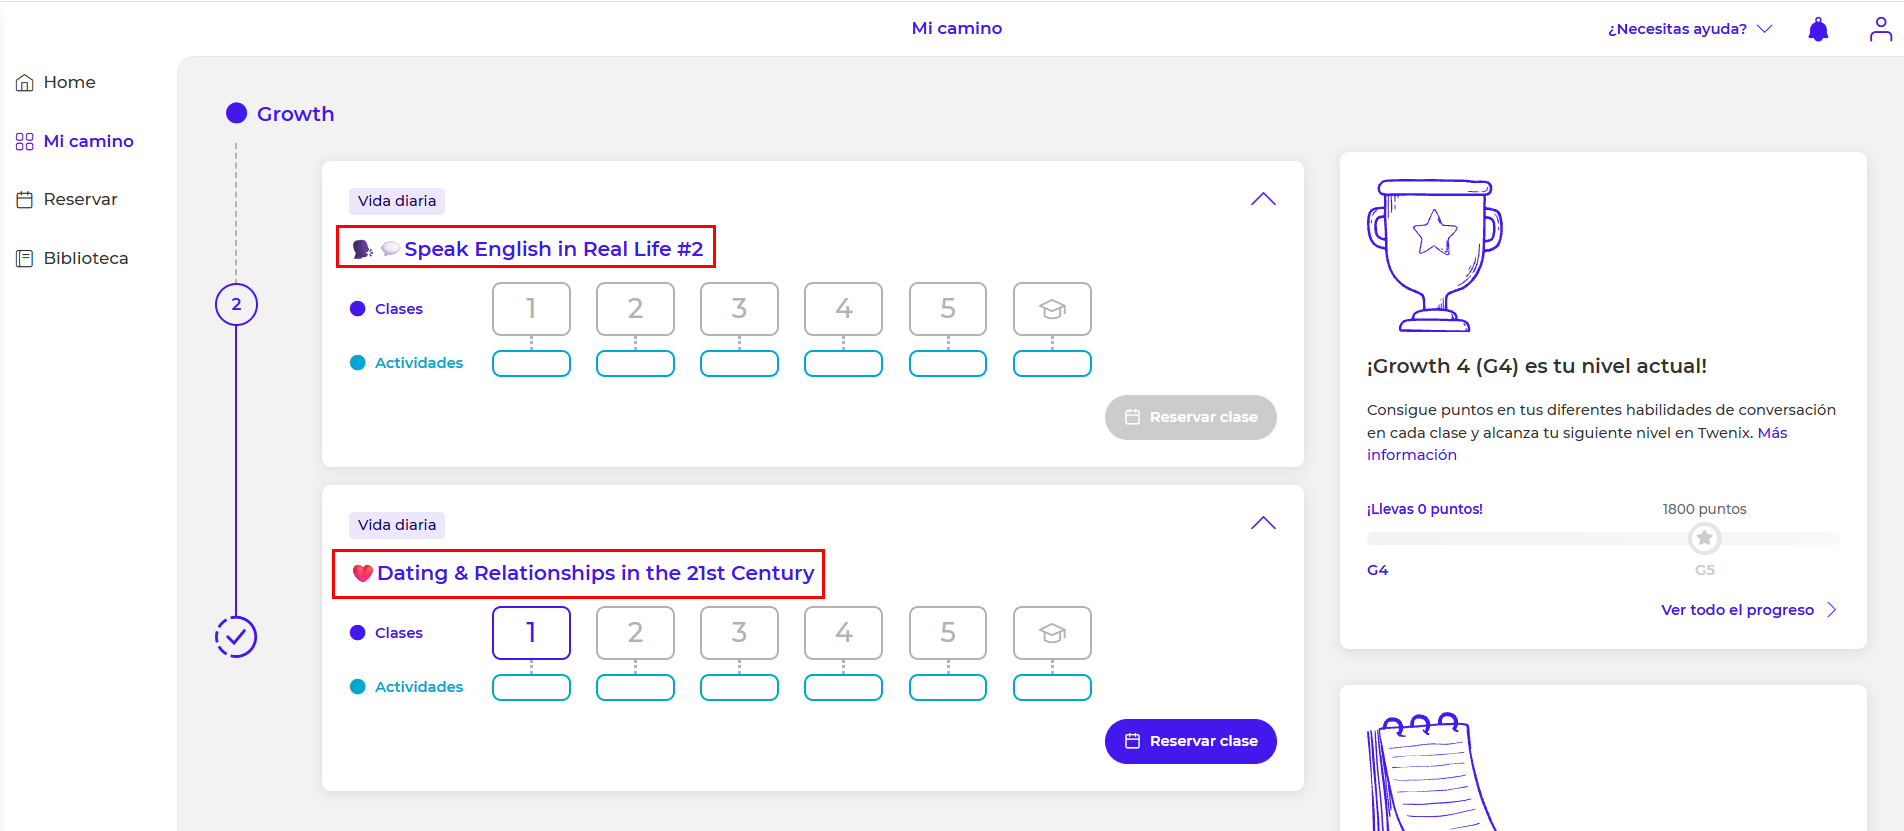Click the G5 star marker on progress bar
Screen dimensions: 1904x831
point(1704,539)
